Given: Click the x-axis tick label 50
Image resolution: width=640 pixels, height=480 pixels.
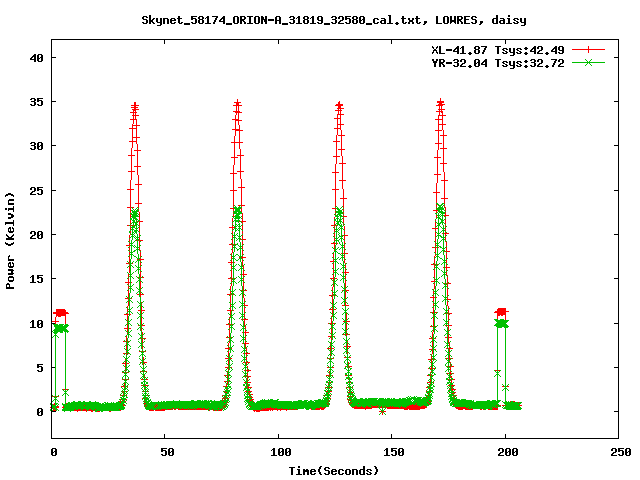Looking at the screenshot, I should tap(167, 452).
